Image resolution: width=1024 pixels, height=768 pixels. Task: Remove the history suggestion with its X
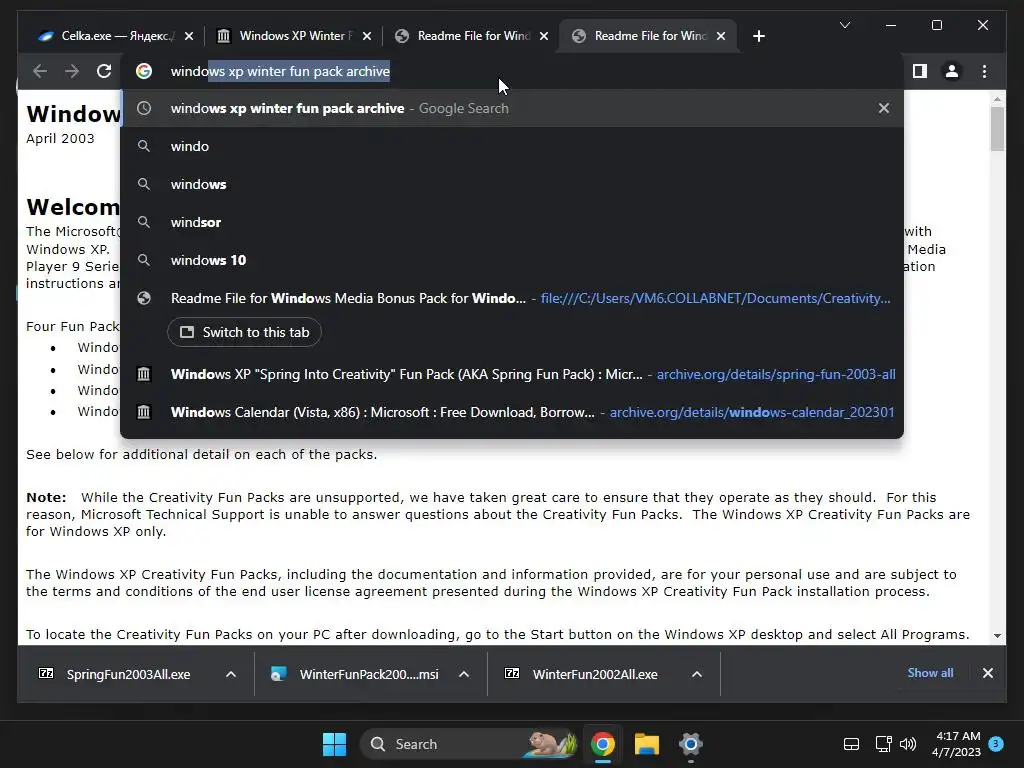click(x=884, y=108)
